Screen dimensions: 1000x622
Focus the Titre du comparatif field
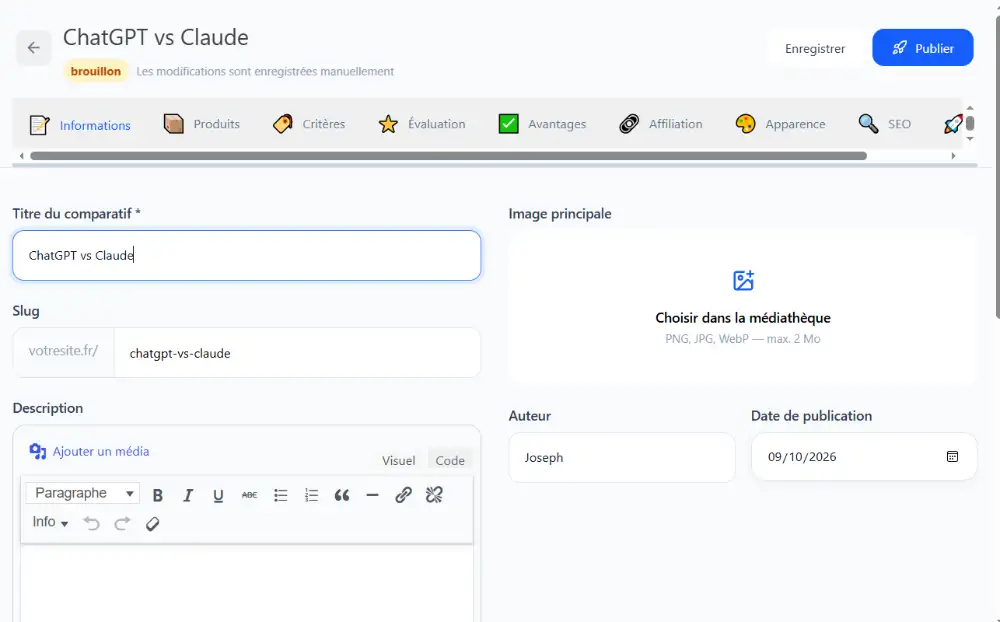pyautogui.click(x=246, y=255)
